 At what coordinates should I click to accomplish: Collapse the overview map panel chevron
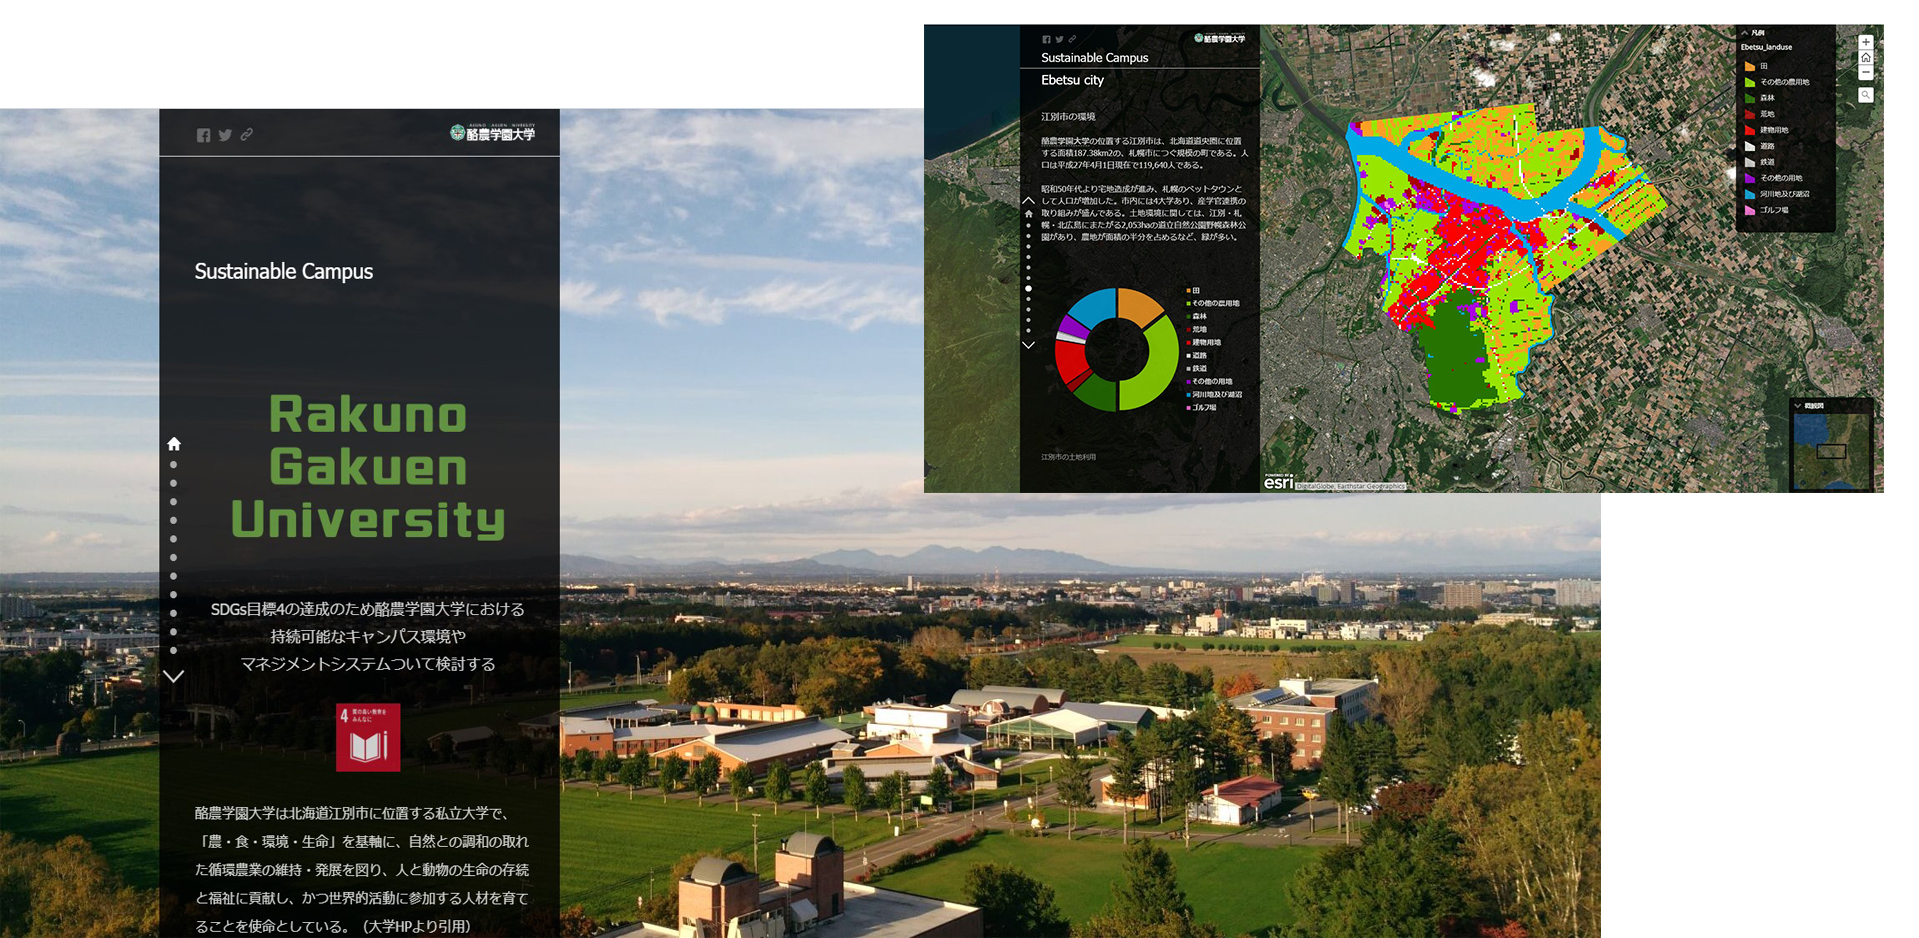pyautogui.click(x=1798, y=406)
